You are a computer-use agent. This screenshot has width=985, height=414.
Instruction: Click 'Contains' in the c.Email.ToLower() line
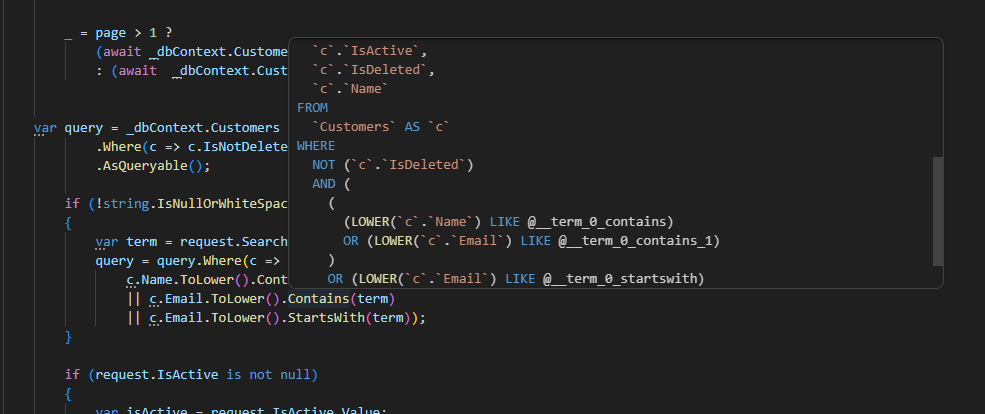(318, 298)
